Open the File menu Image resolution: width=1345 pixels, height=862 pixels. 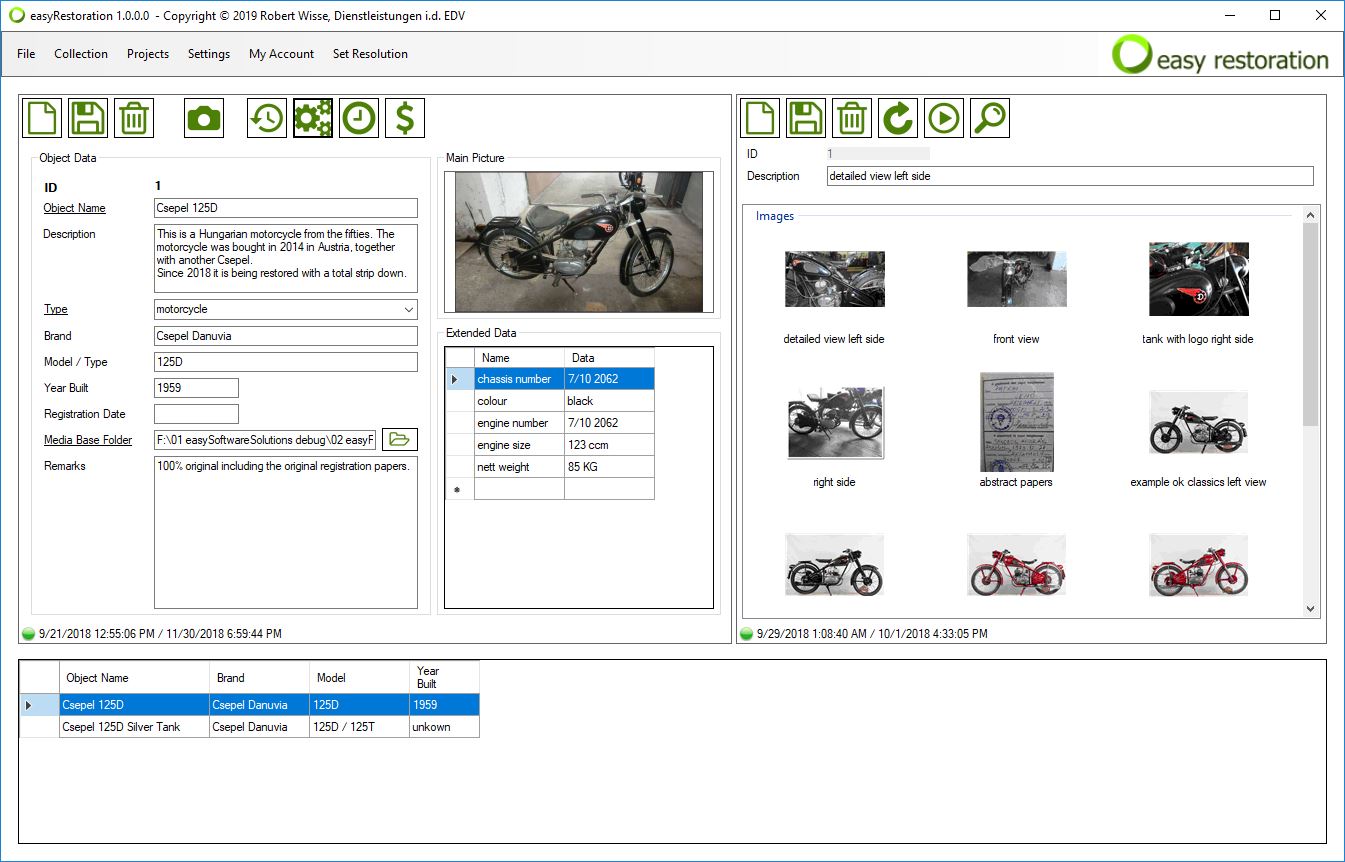(x=26, y=54)
